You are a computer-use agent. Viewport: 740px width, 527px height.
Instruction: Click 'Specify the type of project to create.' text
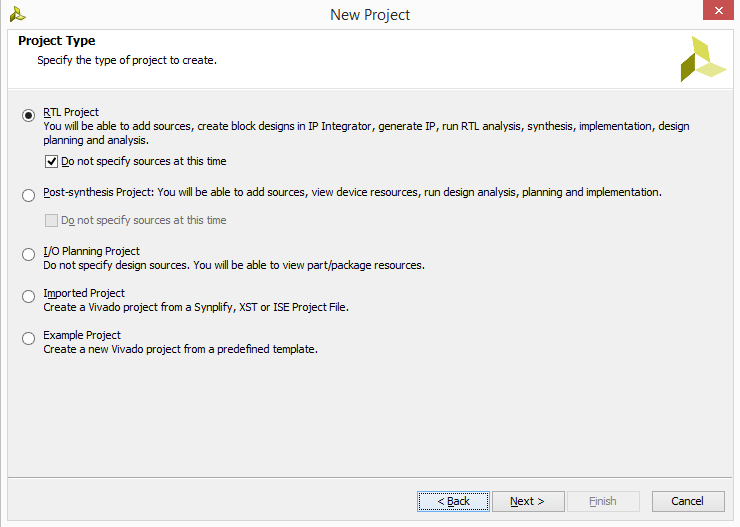point(127,60)
